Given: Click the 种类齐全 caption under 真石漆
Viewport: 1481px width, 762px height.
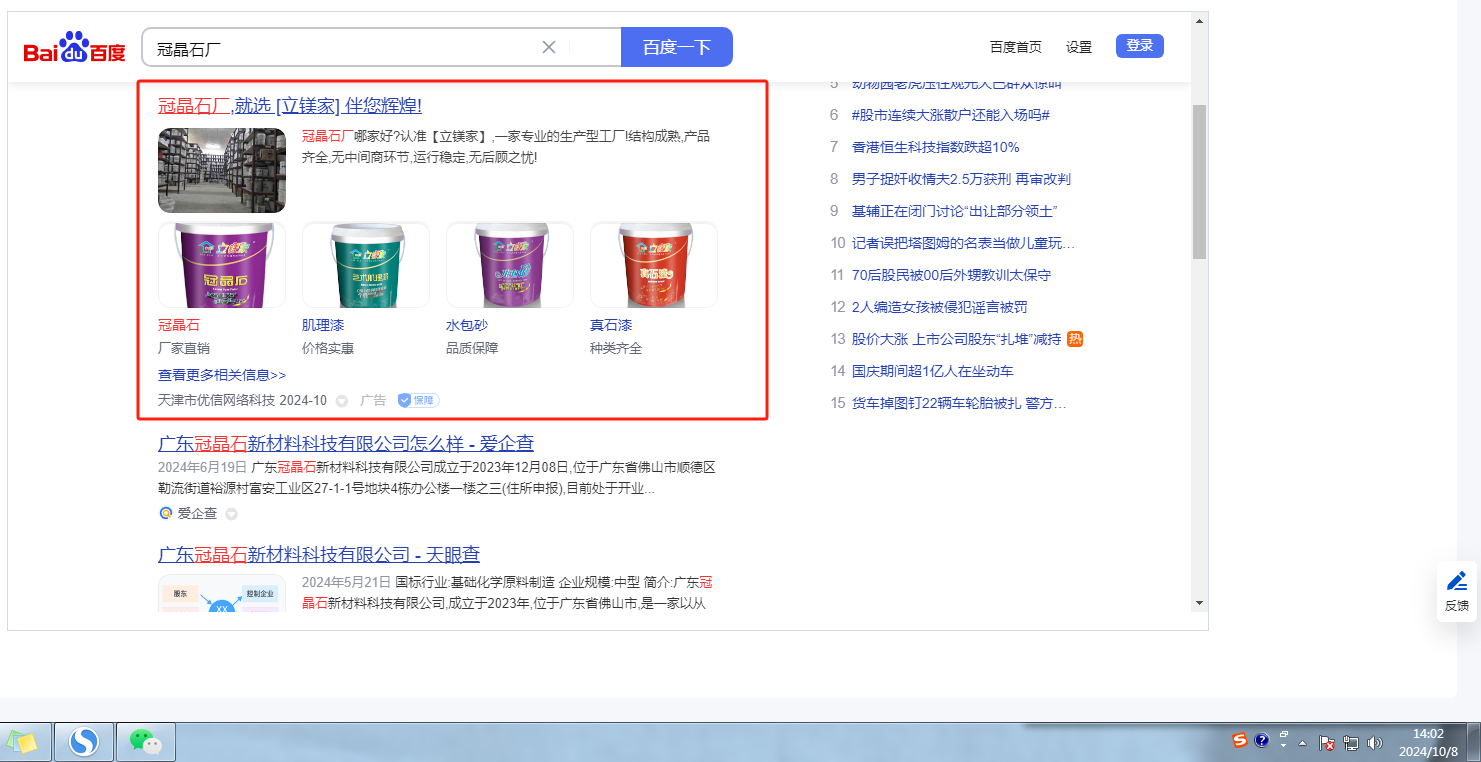Looking at the screenshot, I should point(616,348).
